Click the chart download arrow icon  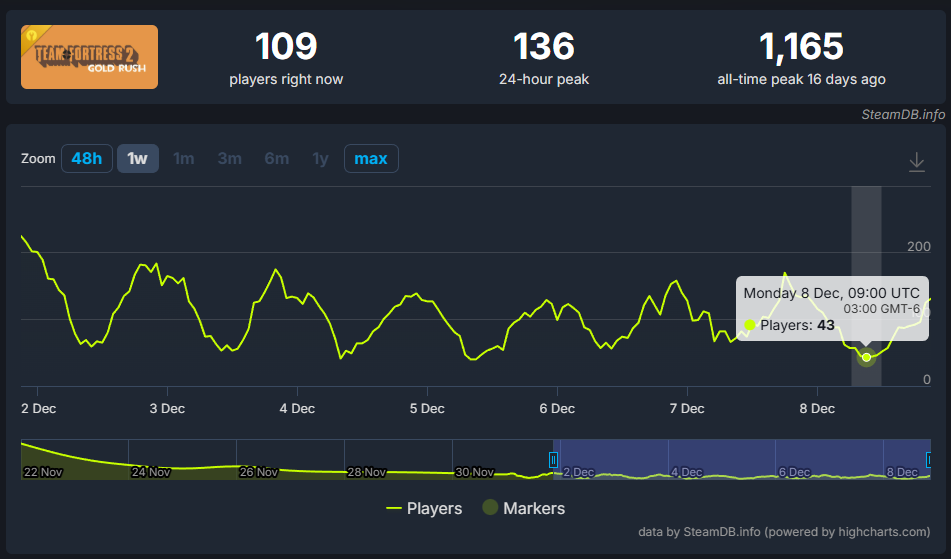tap(916, 162)
